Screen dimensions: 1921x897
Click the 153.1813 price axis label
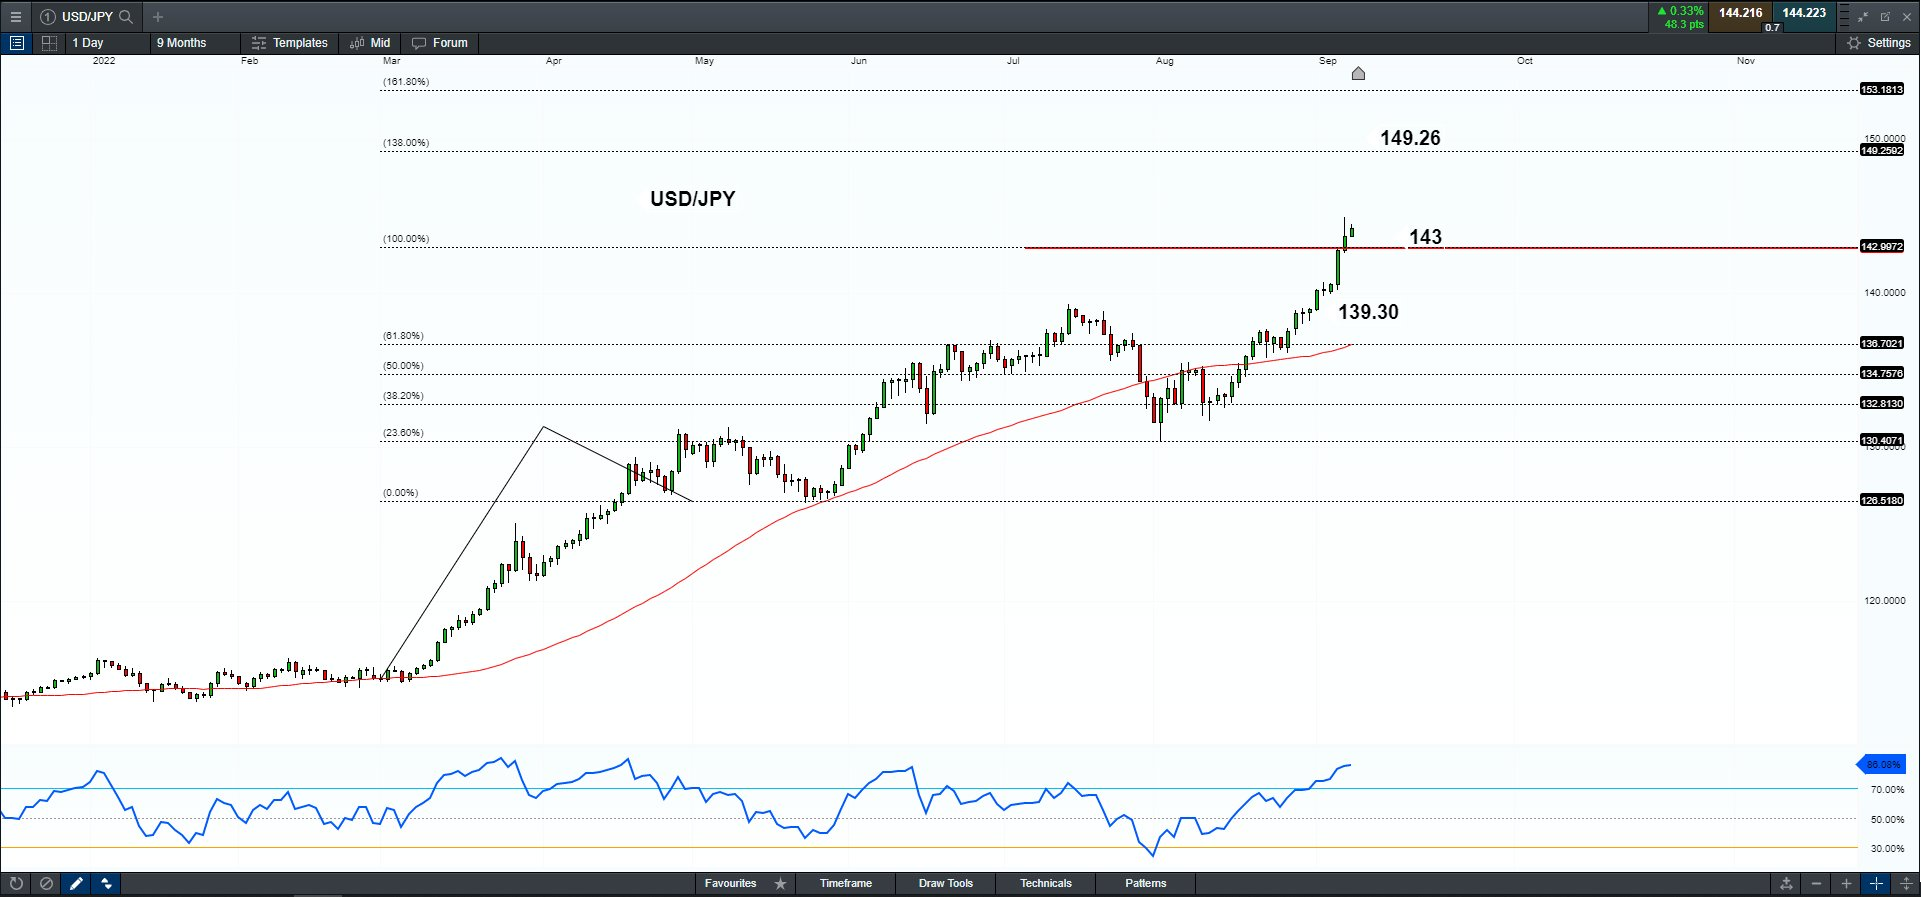1882,90
